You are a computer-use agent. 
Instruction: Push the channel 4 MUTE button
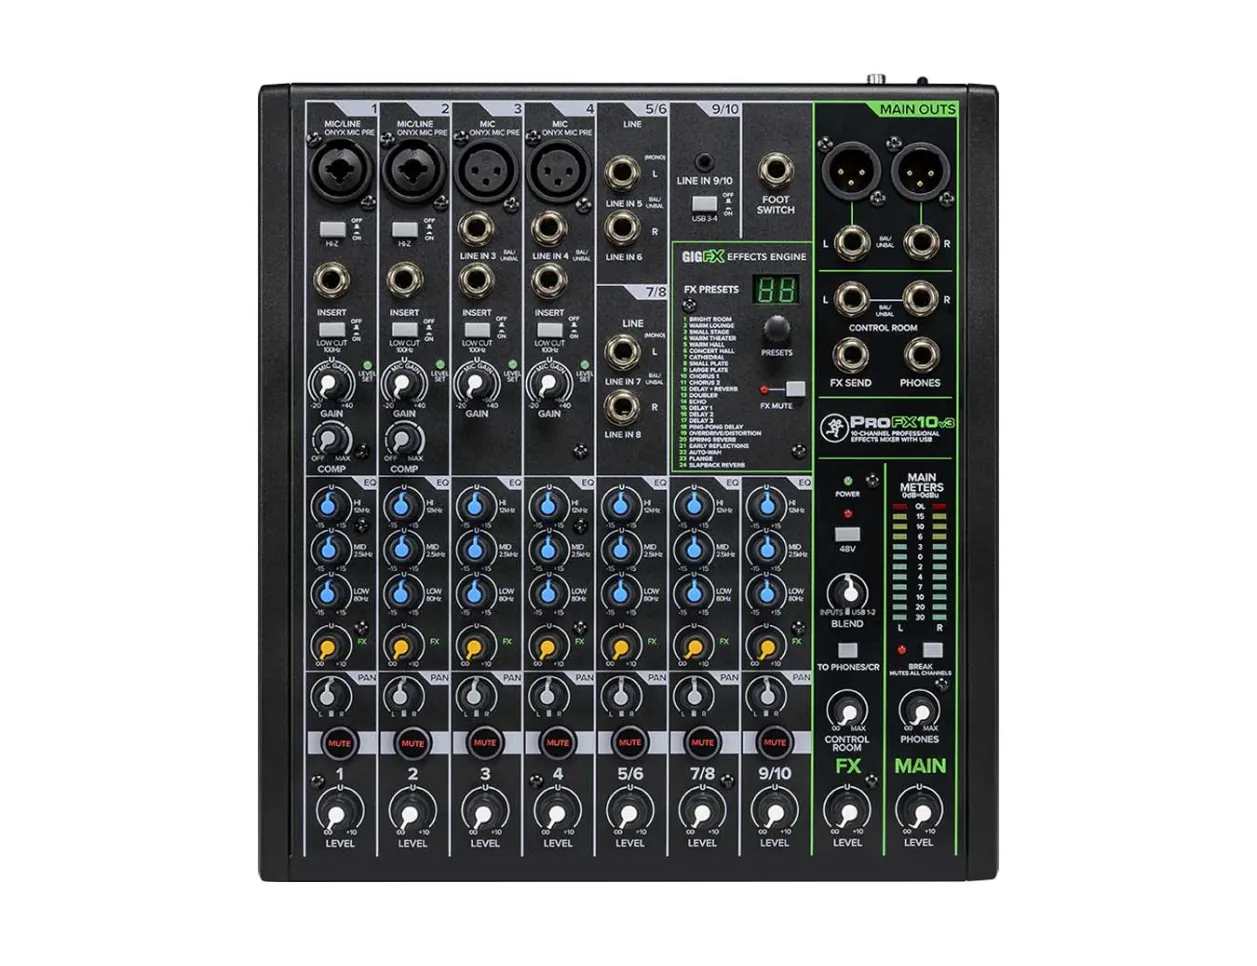[557, 743]
